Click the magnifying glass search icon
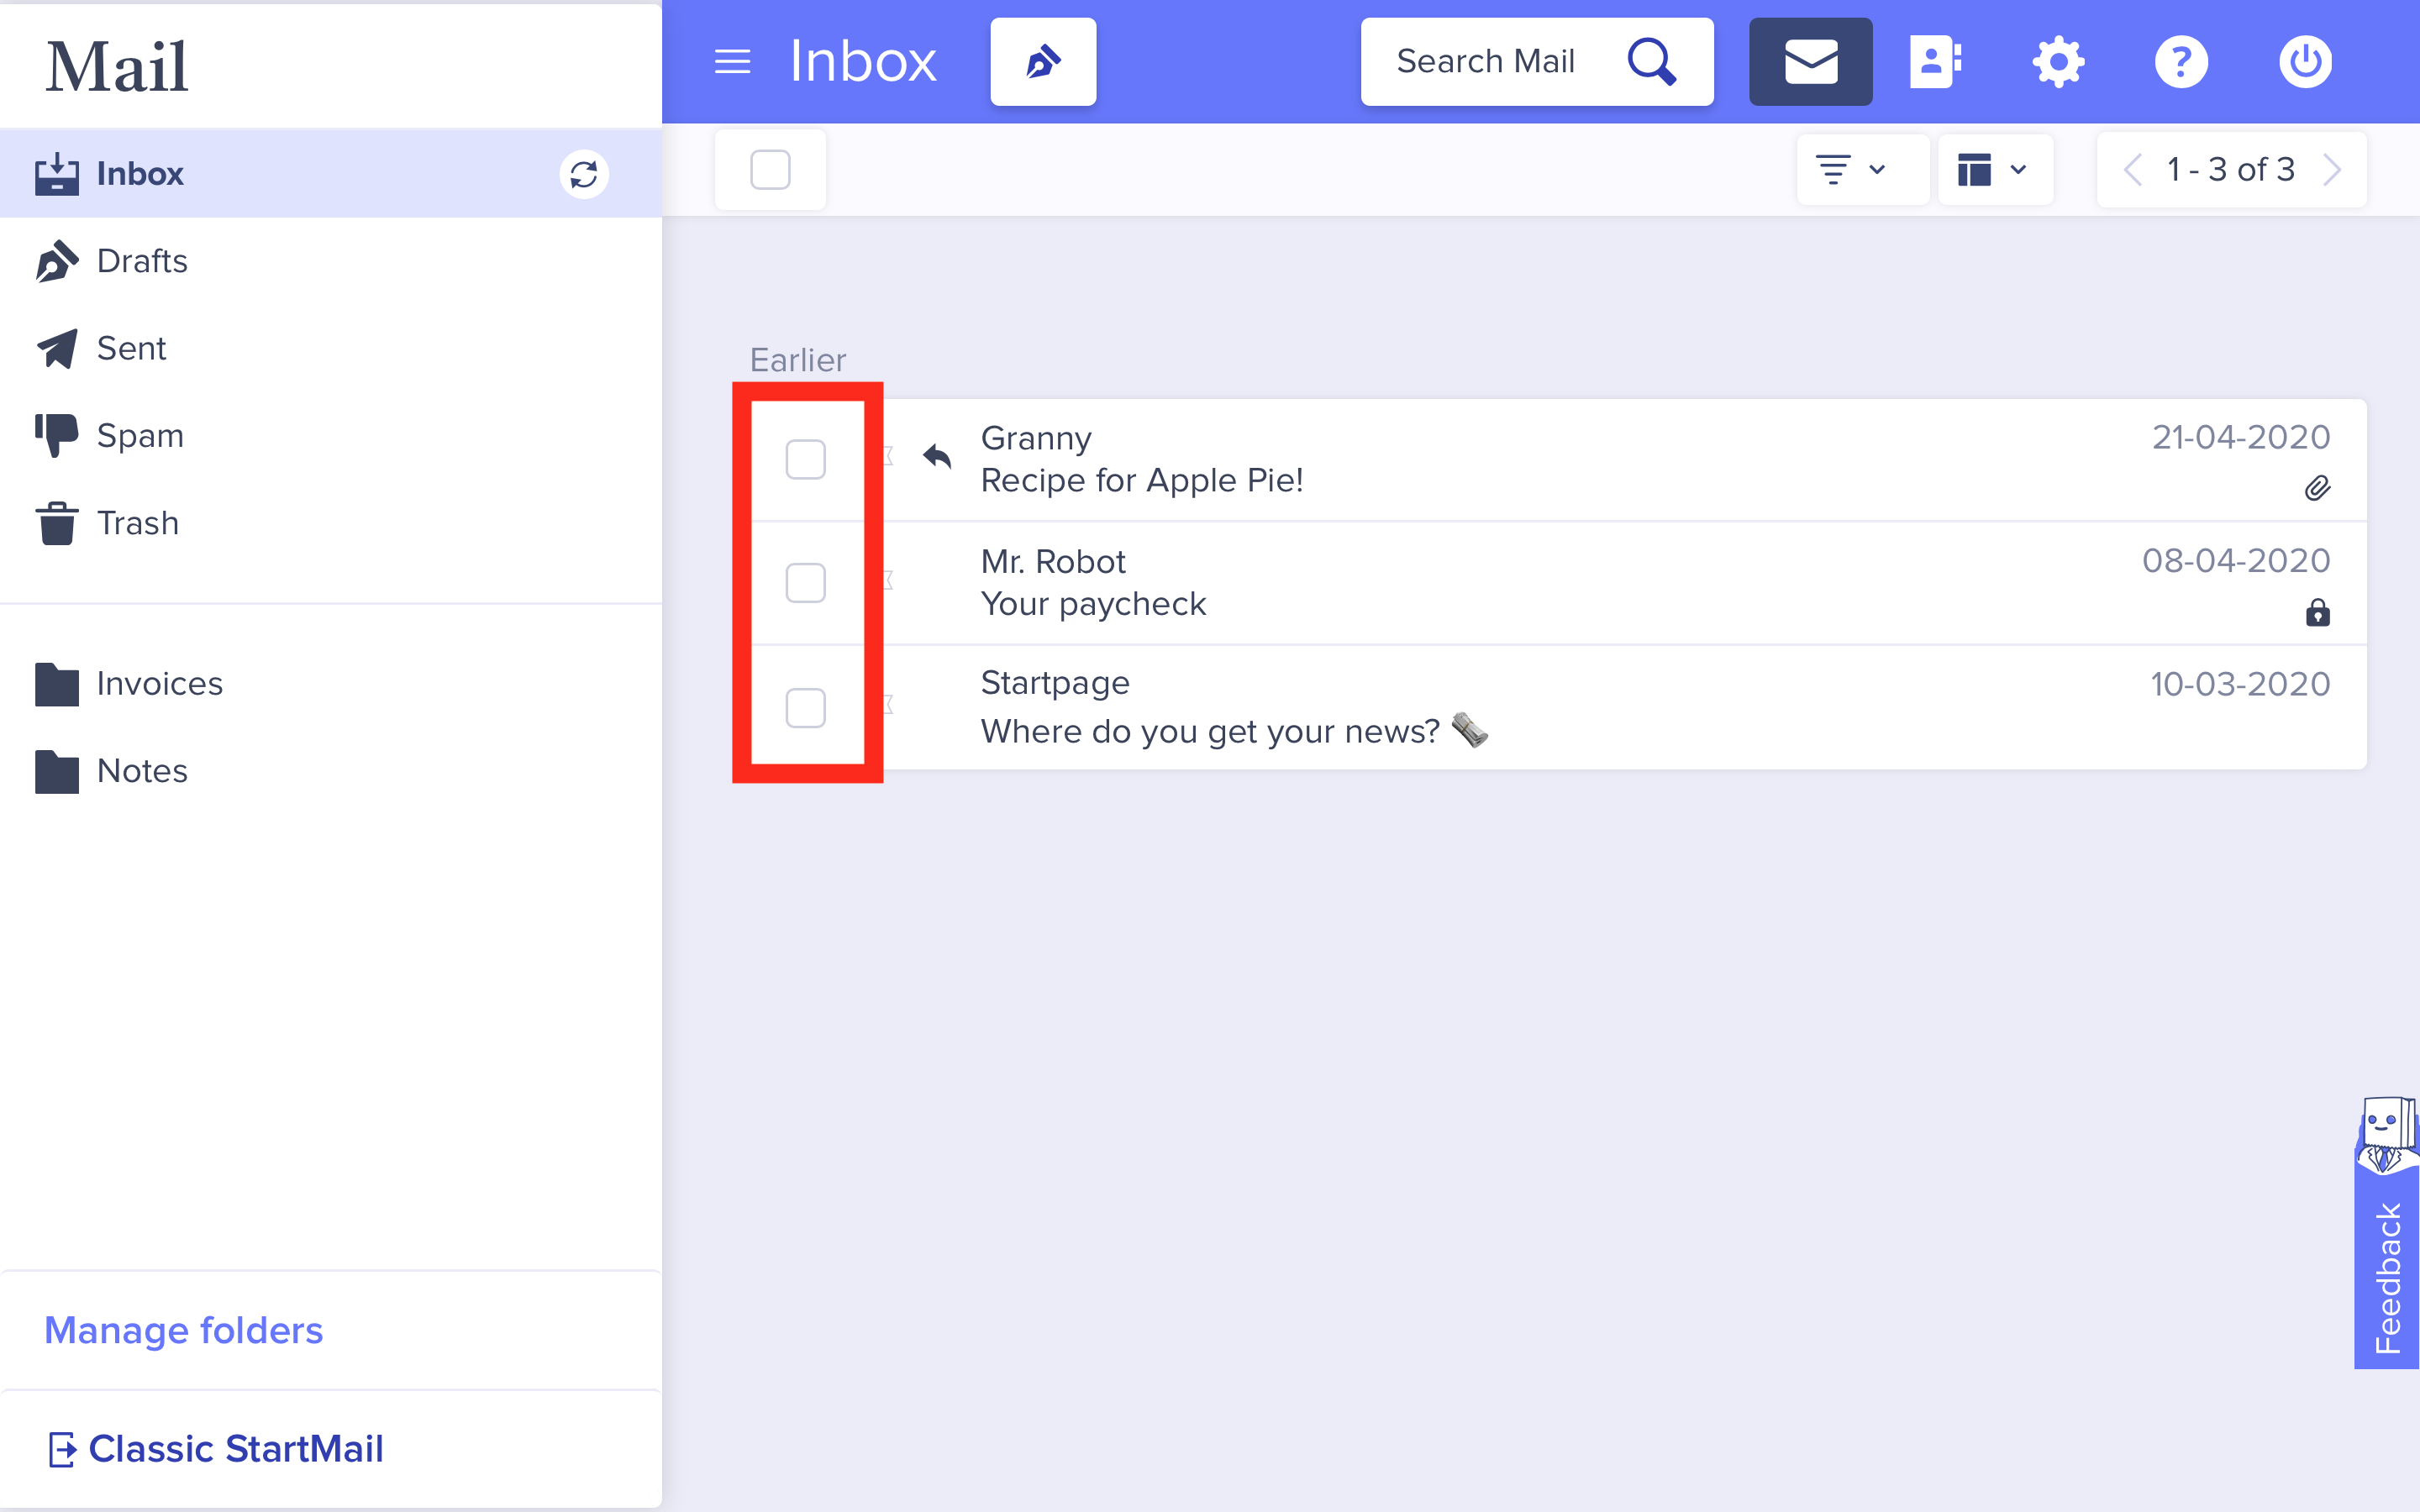 tap(1651, 62)
